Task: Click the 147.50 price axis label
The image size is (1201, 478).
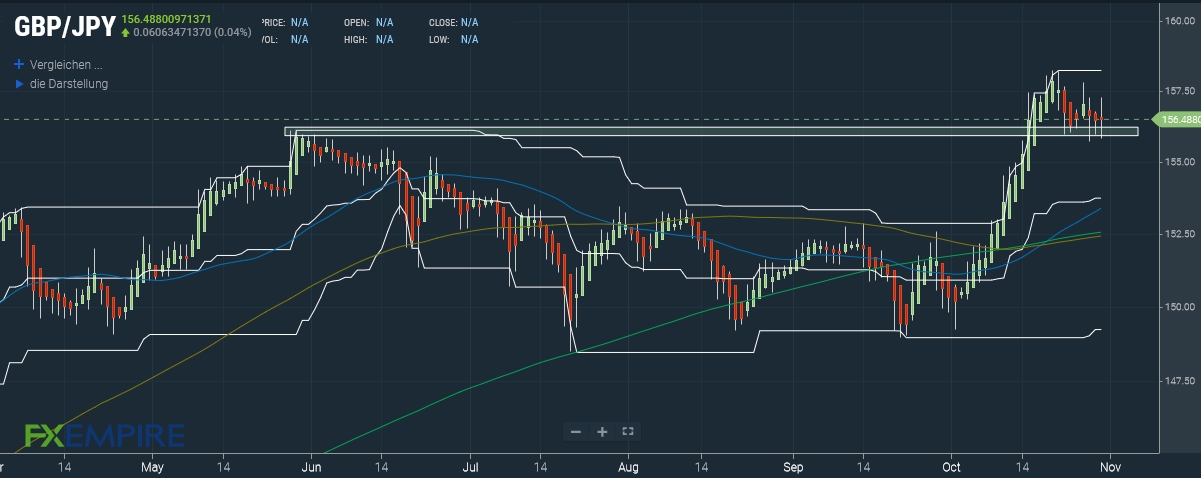Action: (x=1182, y=380)
